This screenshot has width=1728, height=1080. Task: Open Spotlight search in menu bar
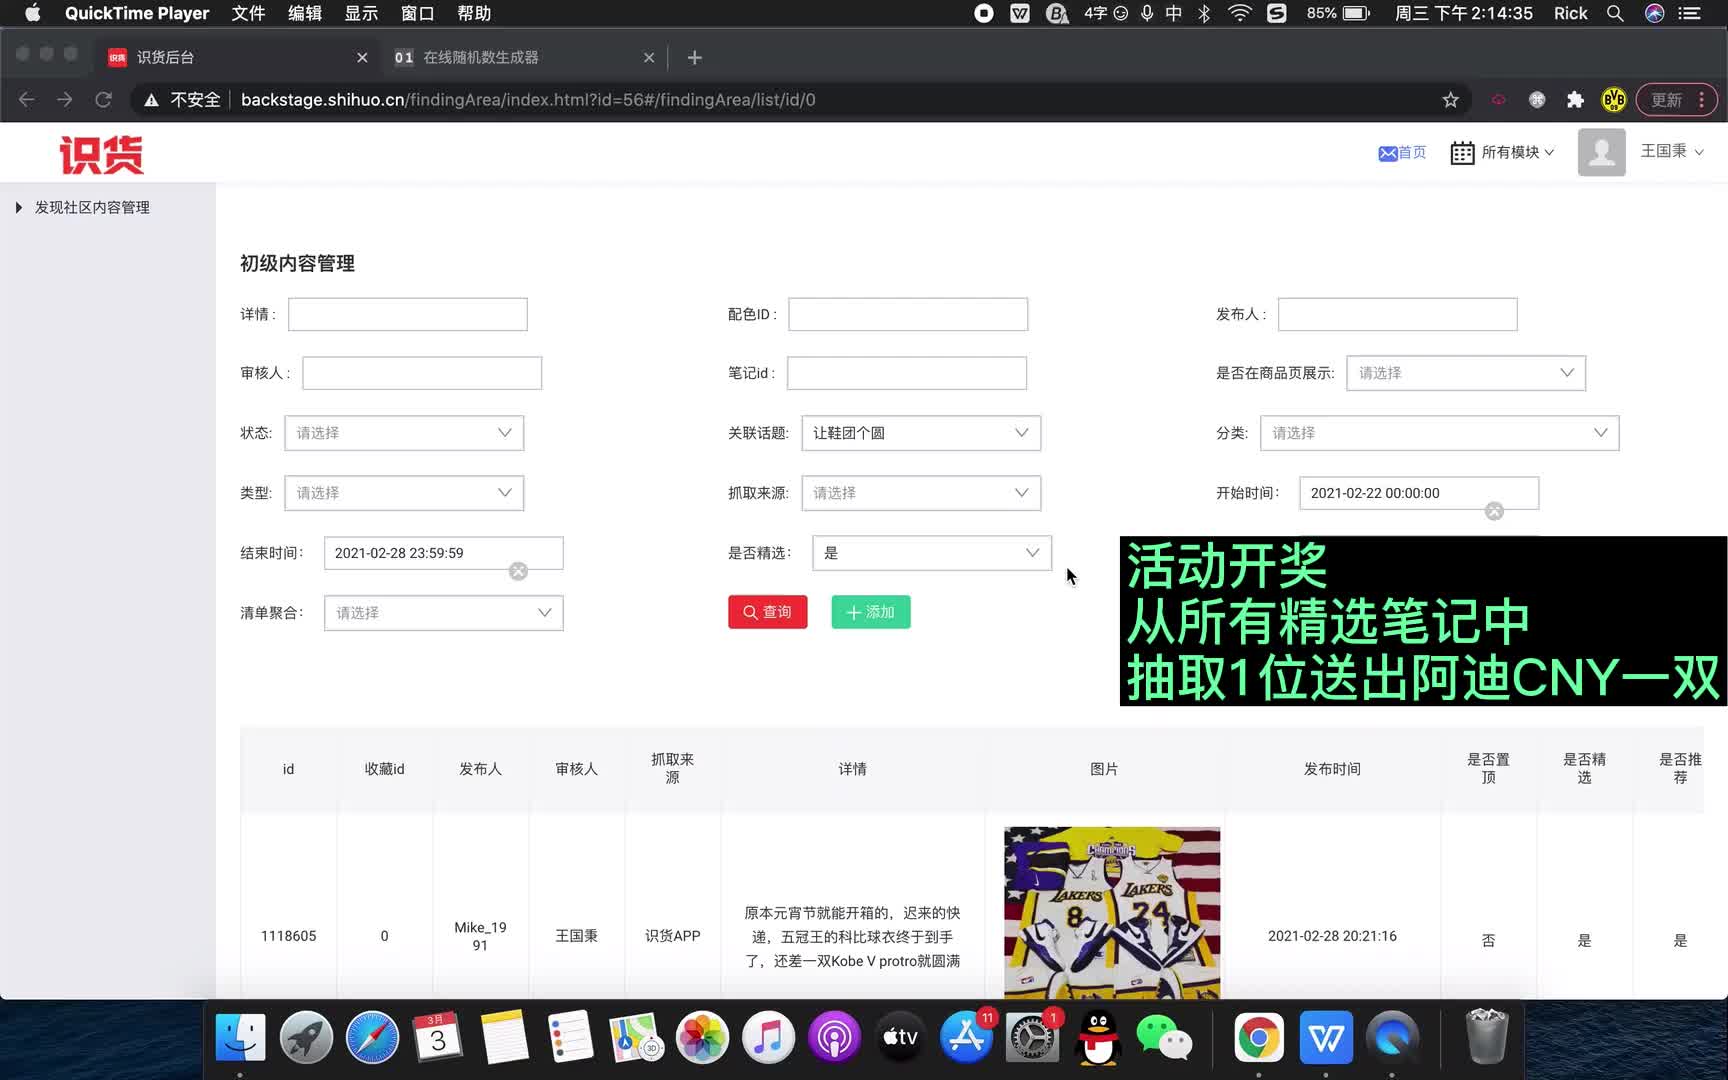click(1614, 13)
